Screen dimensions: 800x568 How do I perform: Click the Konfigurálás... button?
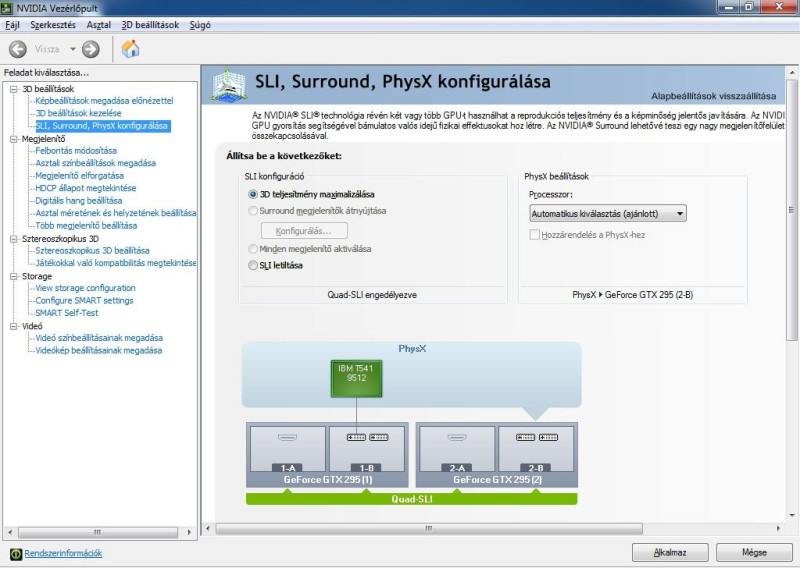(x=304, y=231)
